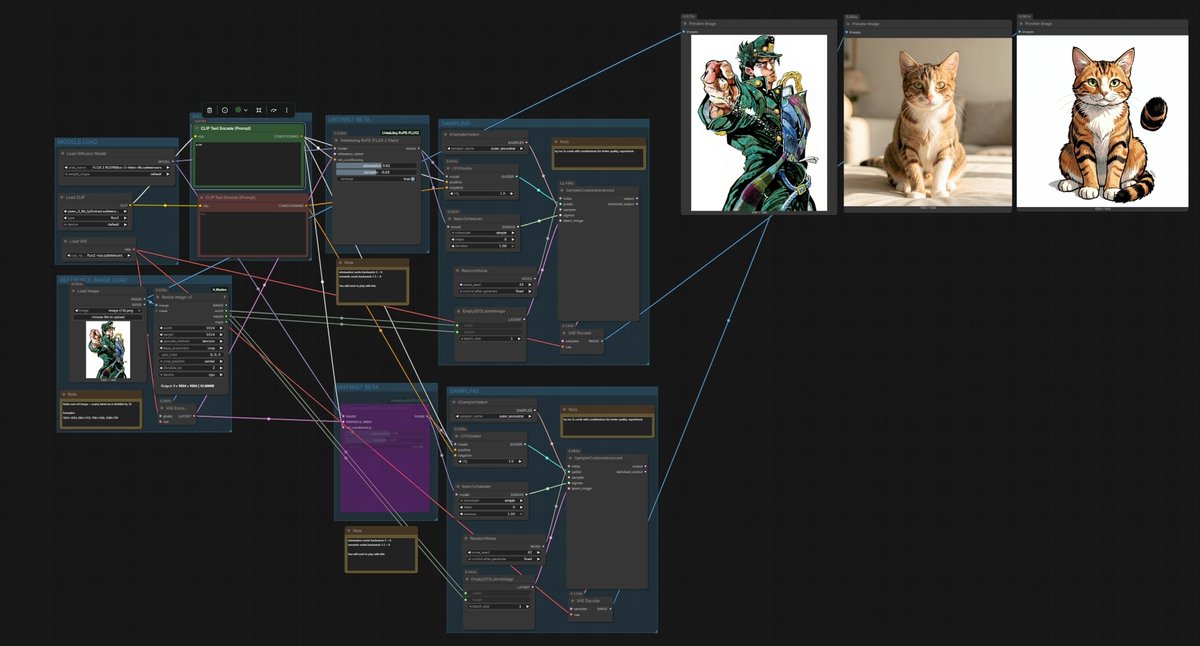Click the divisible_by field in Resize Image v2
The image size is (1200, 646).
click(189, 368)
